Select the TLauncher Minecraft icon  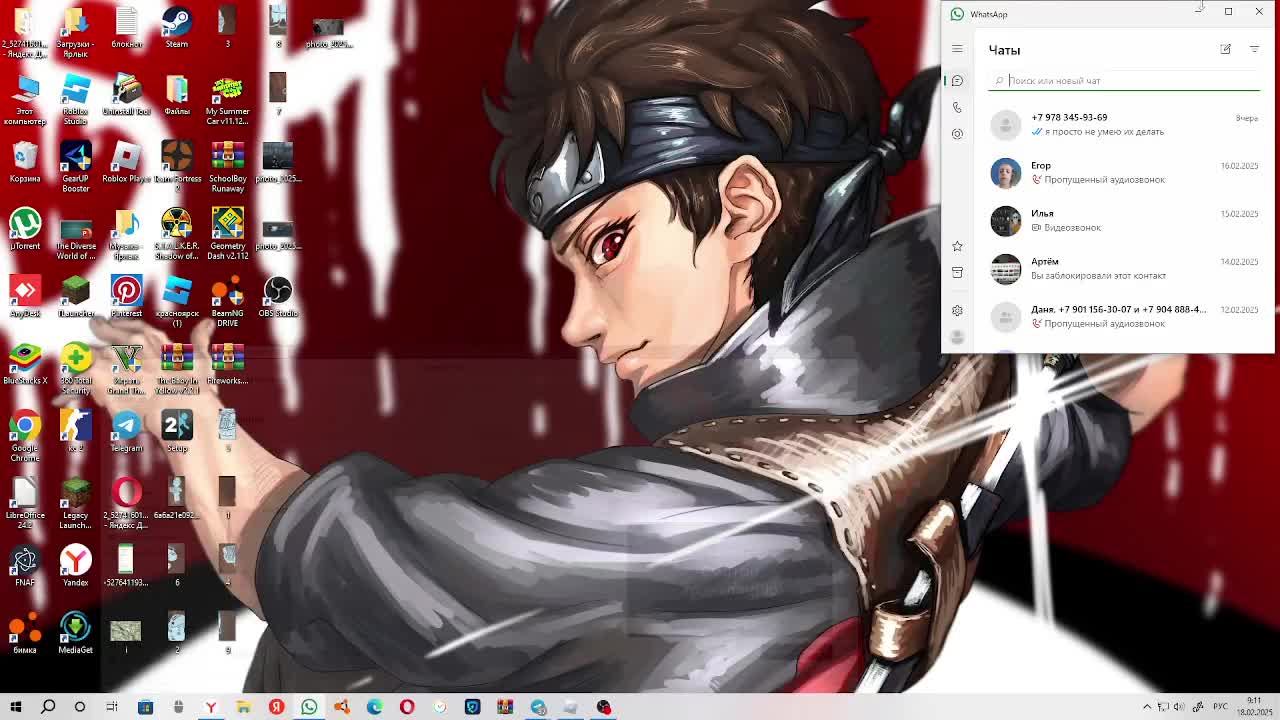[76, 297]
